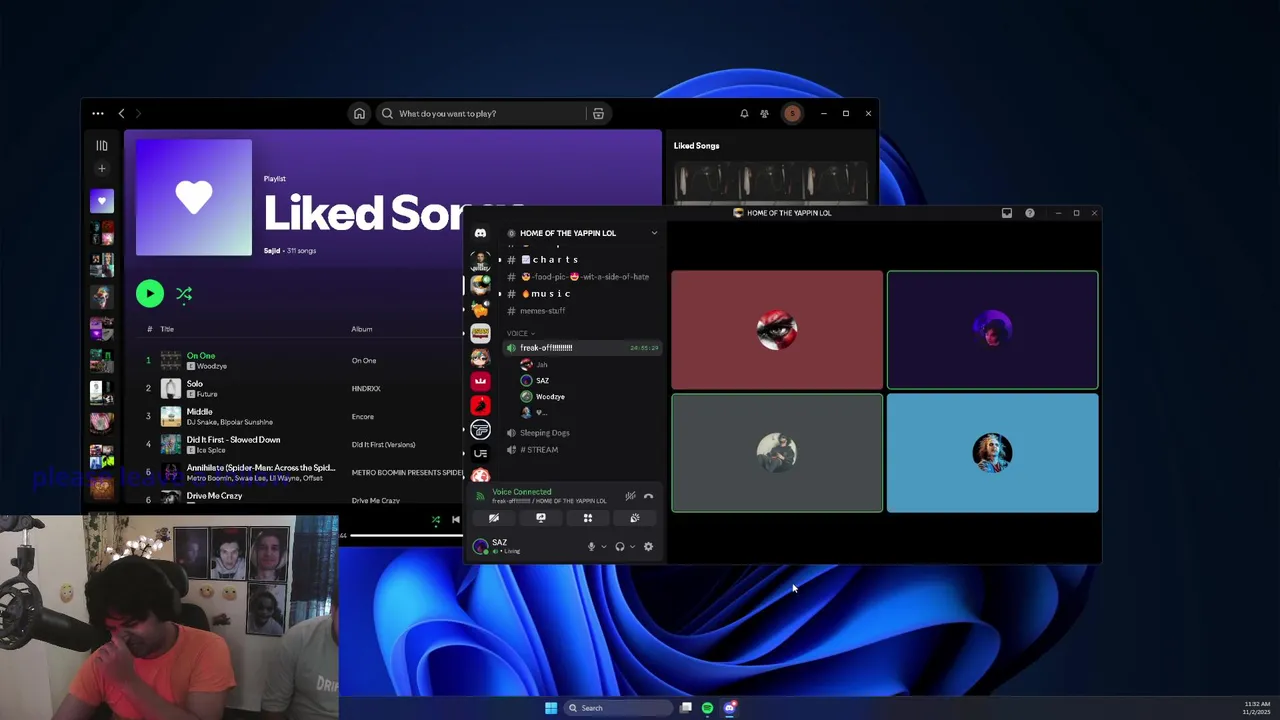
Task: Expand HOME OF THE YAPPIN LOL server menu
Action: (x=654, y=233)
